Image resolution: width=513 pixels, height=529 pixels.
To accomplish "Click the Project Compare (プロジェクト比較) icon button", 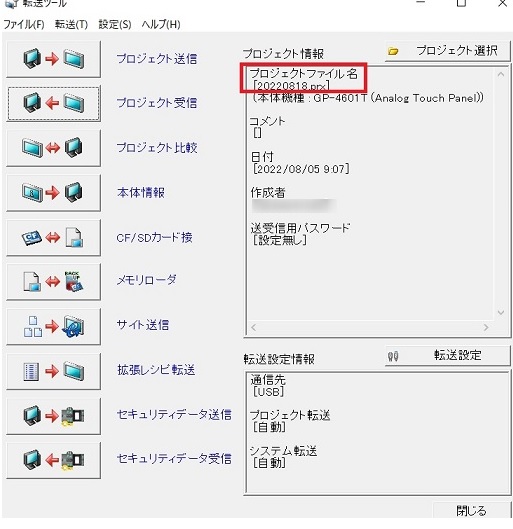I will [53, 148].
